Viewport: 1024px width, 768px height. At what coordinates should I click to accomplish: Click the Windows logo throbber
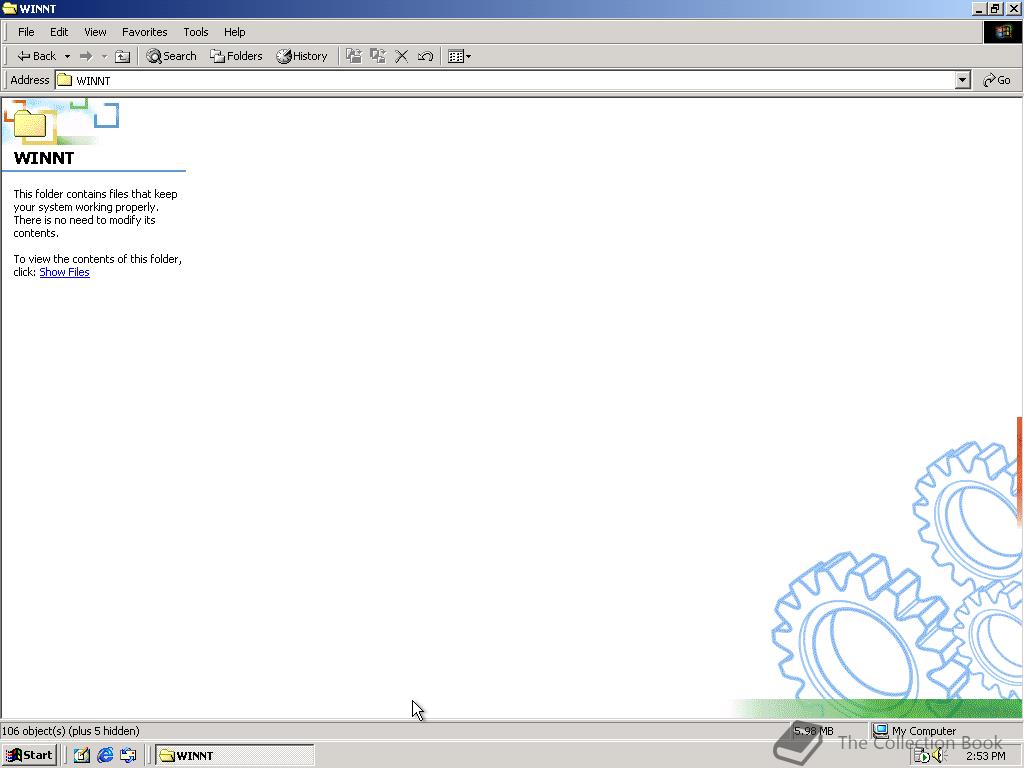(x=1002, y=32)
